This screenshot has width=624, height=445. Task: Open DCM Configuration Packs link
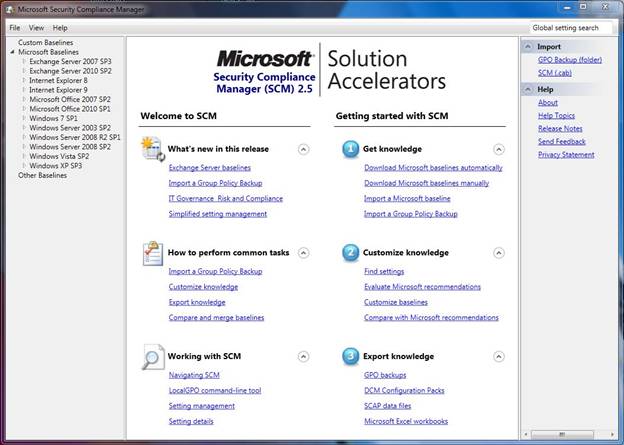tap(404, 391)
